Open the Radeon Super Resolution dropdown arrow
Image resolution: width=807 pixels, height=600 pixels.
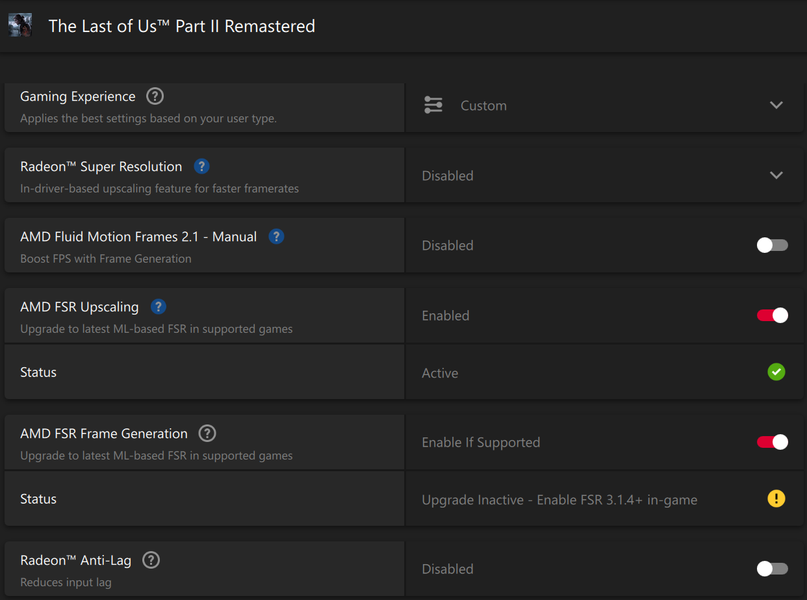pyautogui.click(x=776, y=175)
